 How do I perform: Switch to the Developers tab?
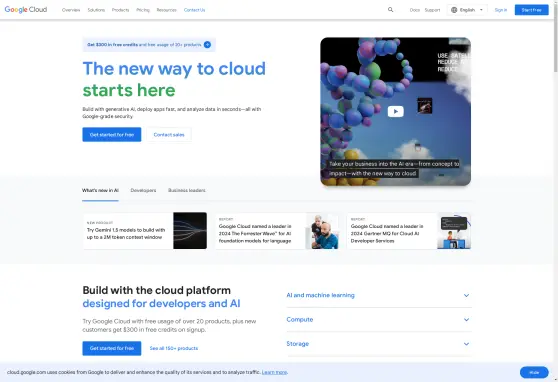click(x=143, y=190)
